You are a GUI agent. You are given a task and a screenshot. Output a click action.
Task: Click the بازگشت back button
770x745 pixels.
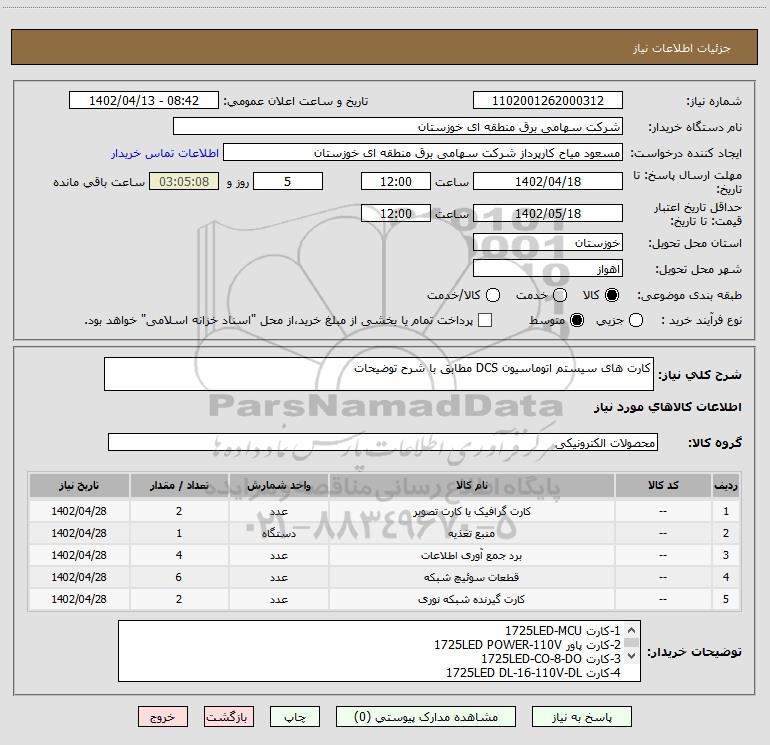[229, 717]
